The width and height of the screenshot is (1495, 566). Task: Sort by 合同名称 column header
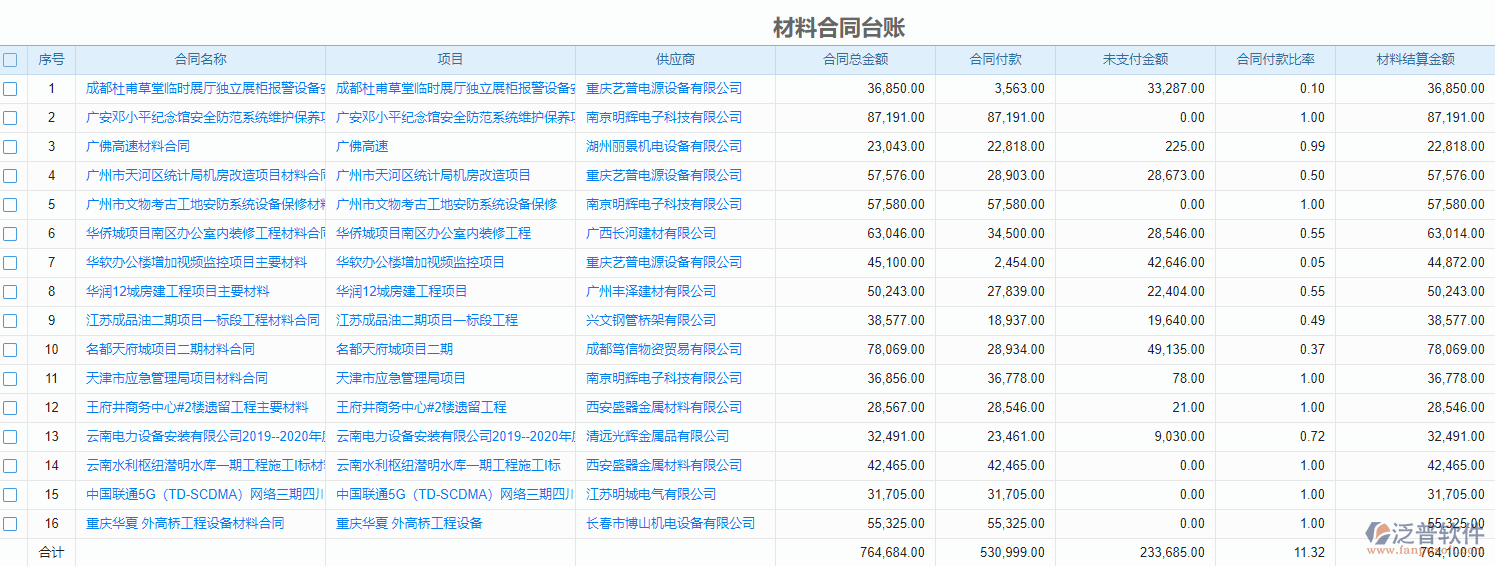tap(201, 60)
